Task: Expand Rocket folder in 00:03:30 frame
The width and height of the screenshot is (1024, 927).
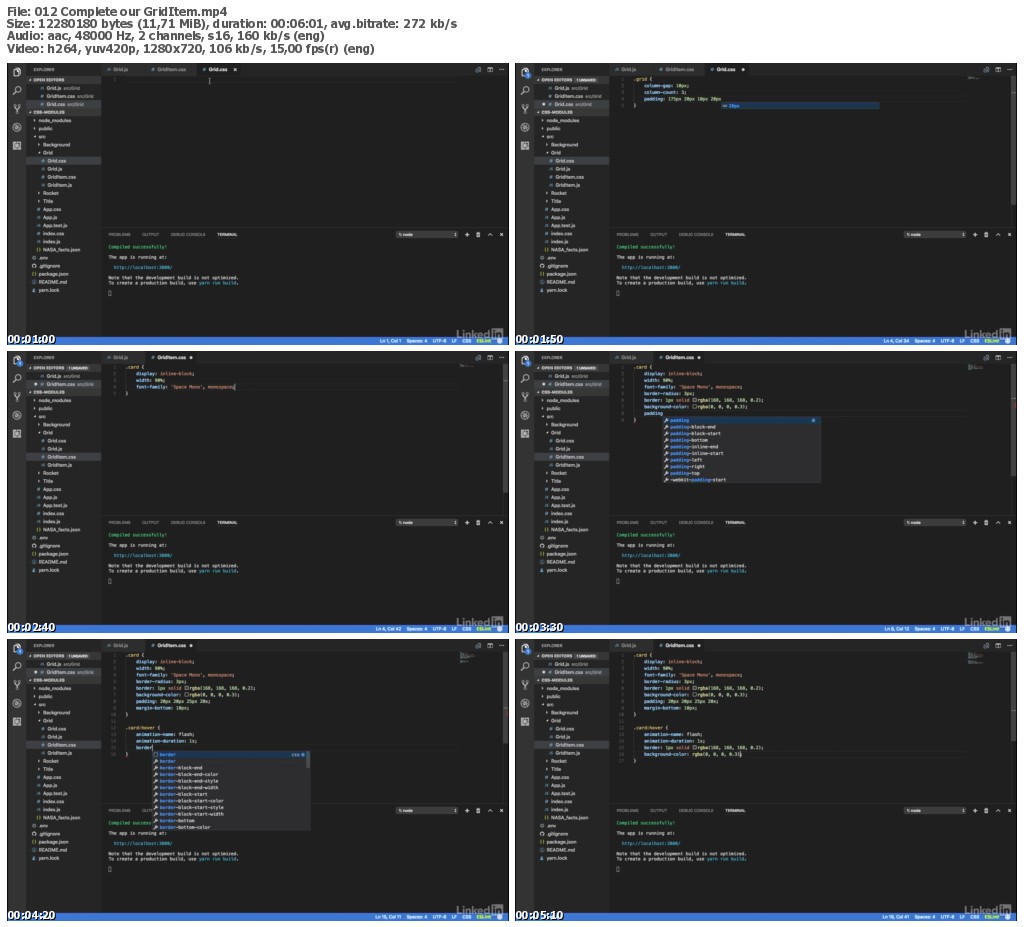Action: click(x=558, y=473)
